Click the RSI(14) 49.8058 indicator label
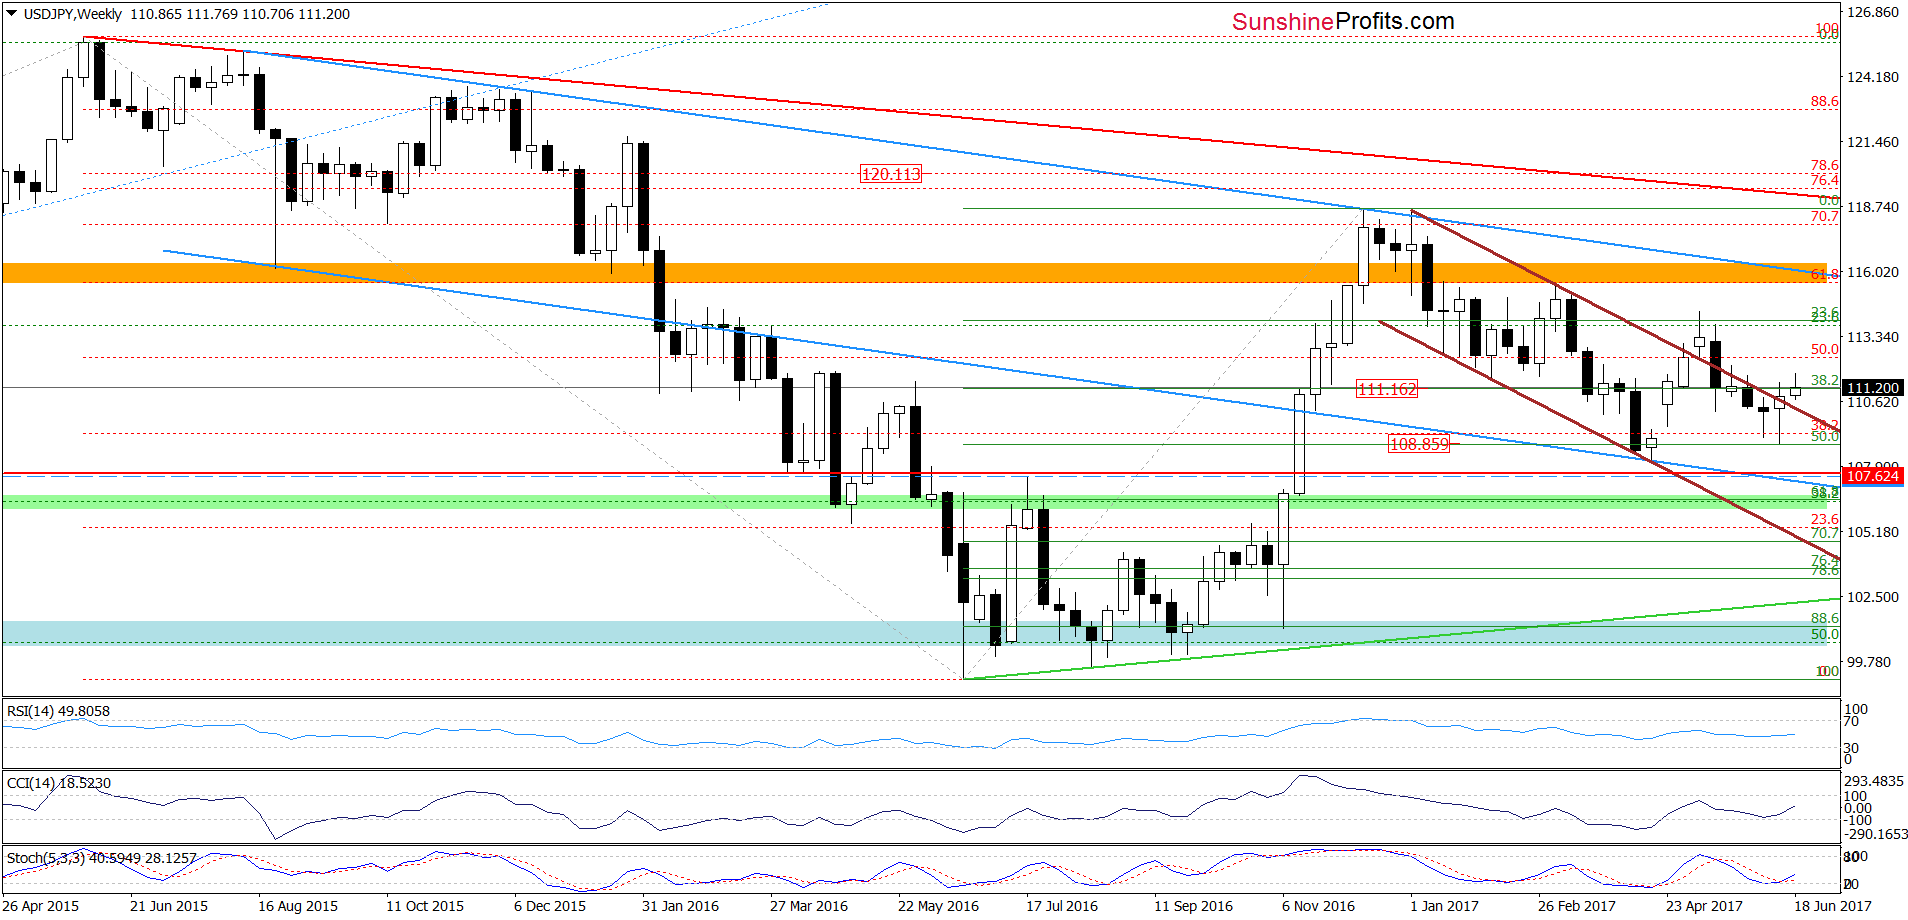This screenshot has width=1908, height=920. [58, 711]
